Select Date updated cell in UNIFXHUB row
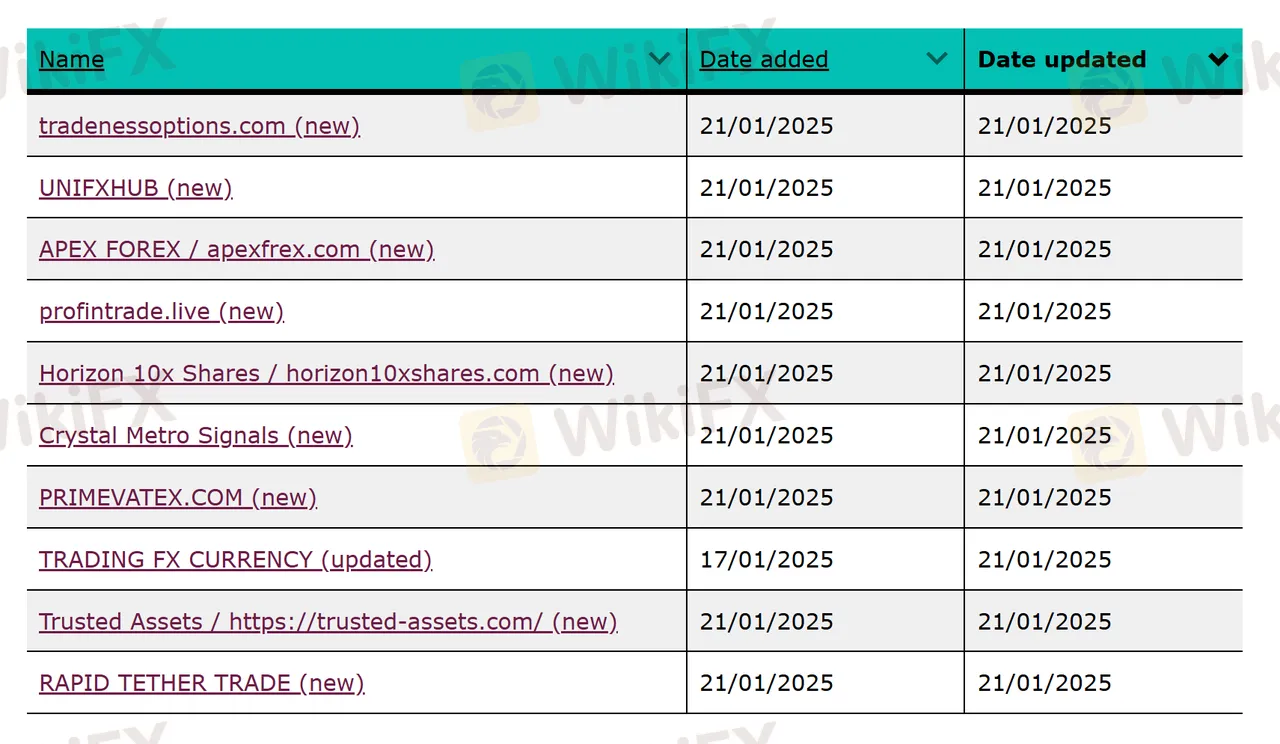The image size is (1280, 744). pos(1104,188)
